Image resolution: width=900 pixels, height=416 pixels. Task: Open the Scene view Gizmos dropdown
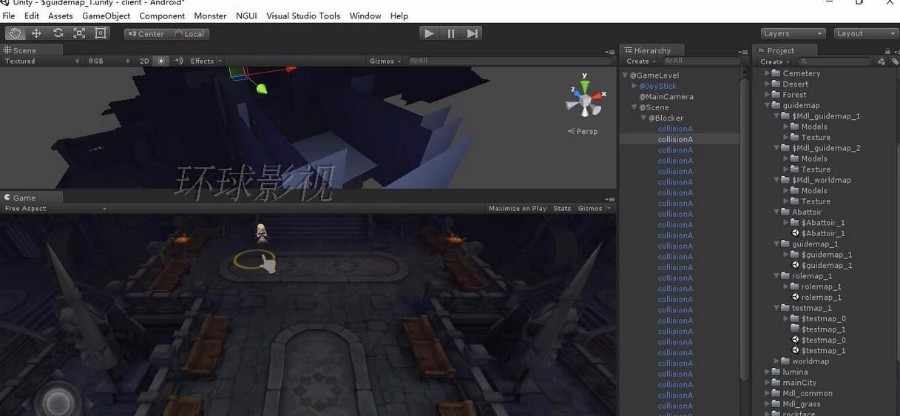point(385,61)
